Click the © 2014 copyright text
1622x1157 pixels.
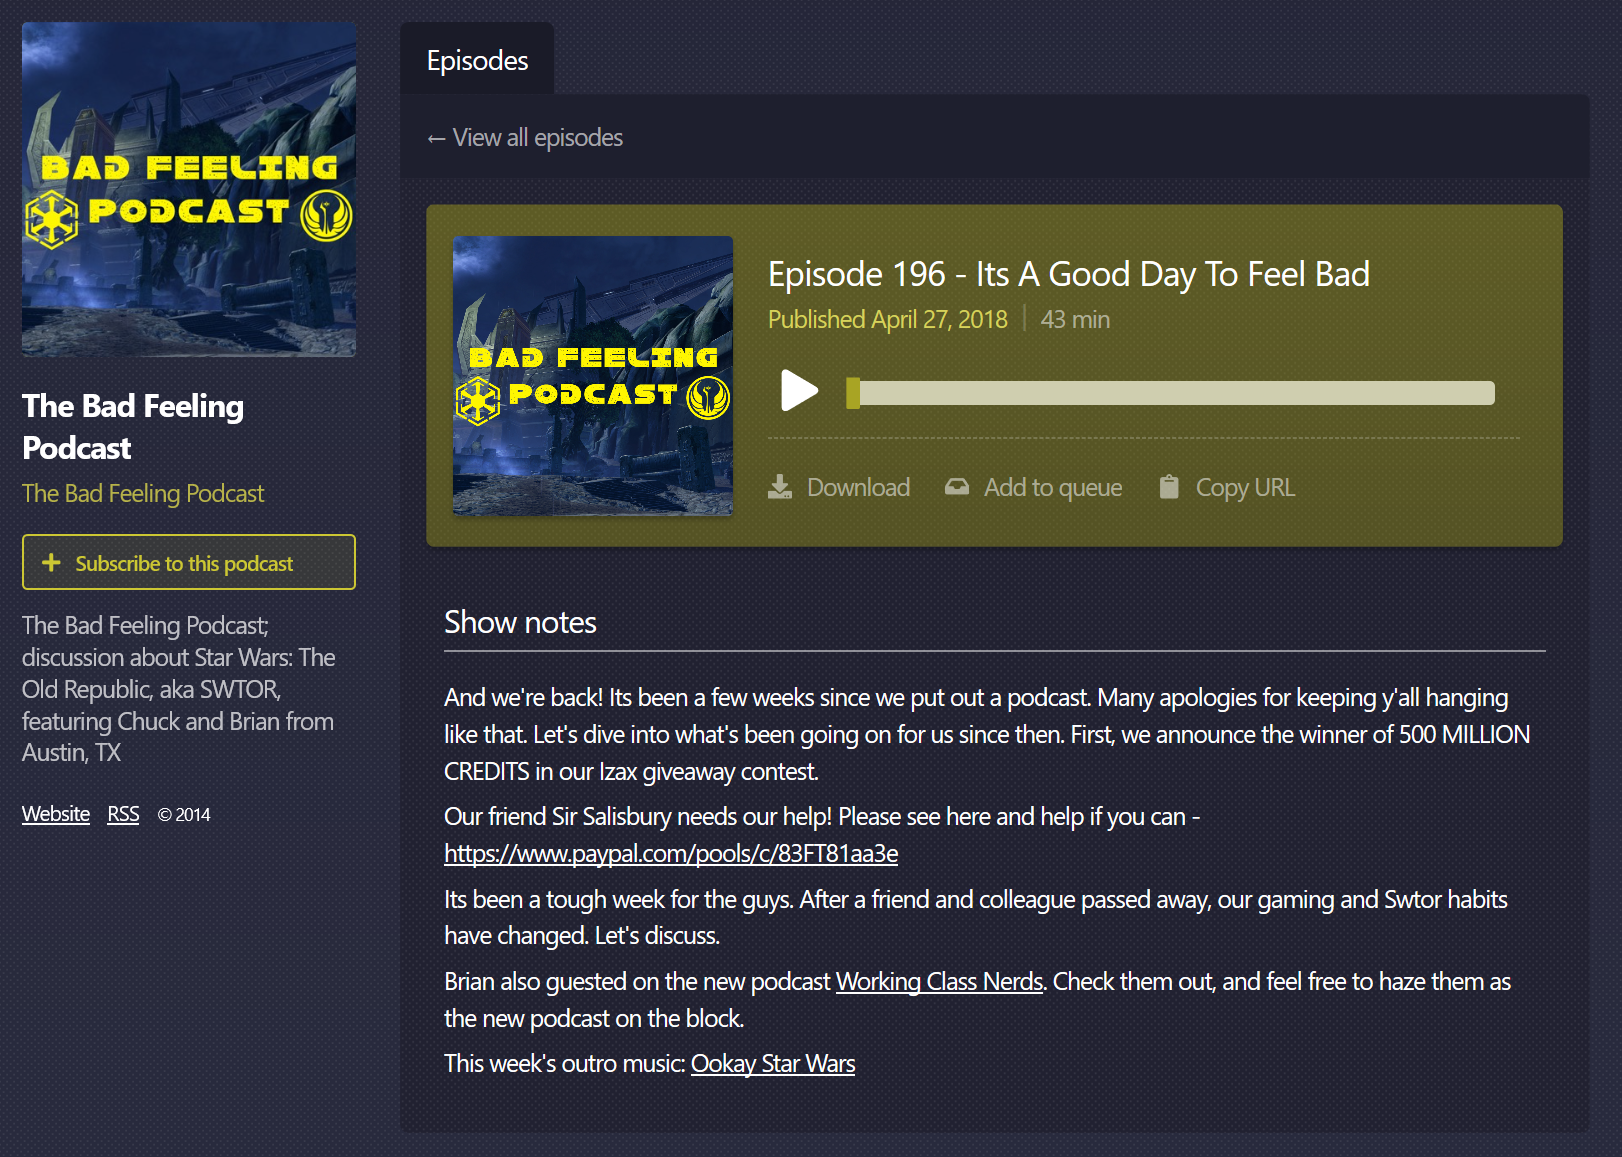184,814
